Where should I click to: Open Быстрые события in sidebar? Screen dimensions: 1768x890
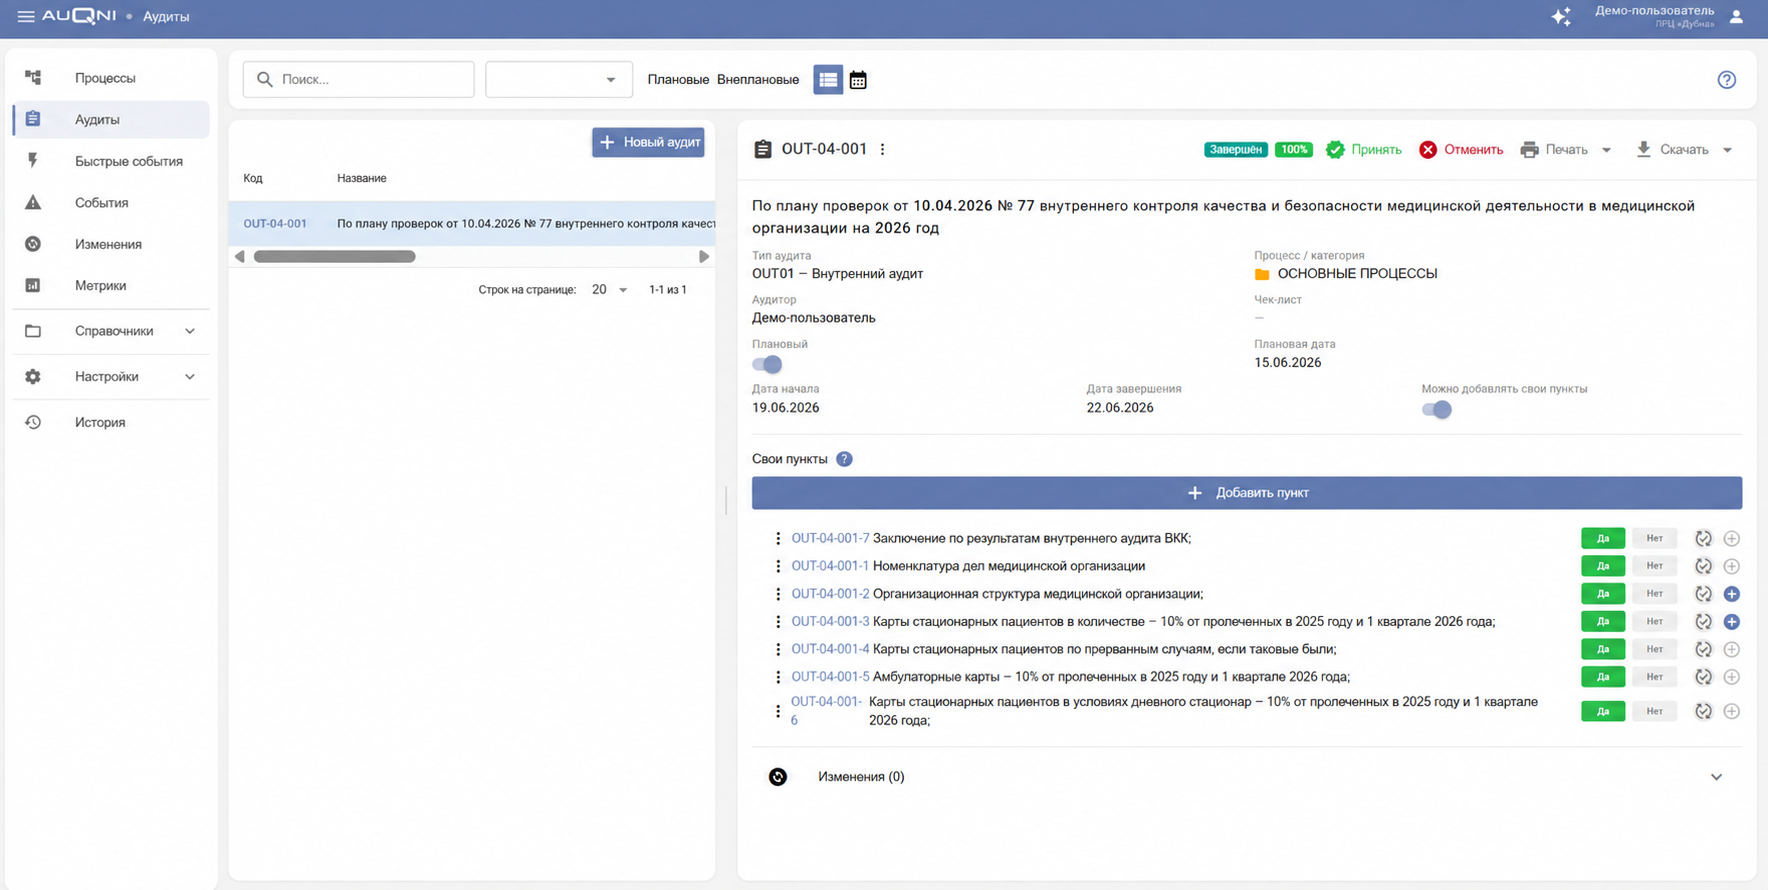coord(111,161)
